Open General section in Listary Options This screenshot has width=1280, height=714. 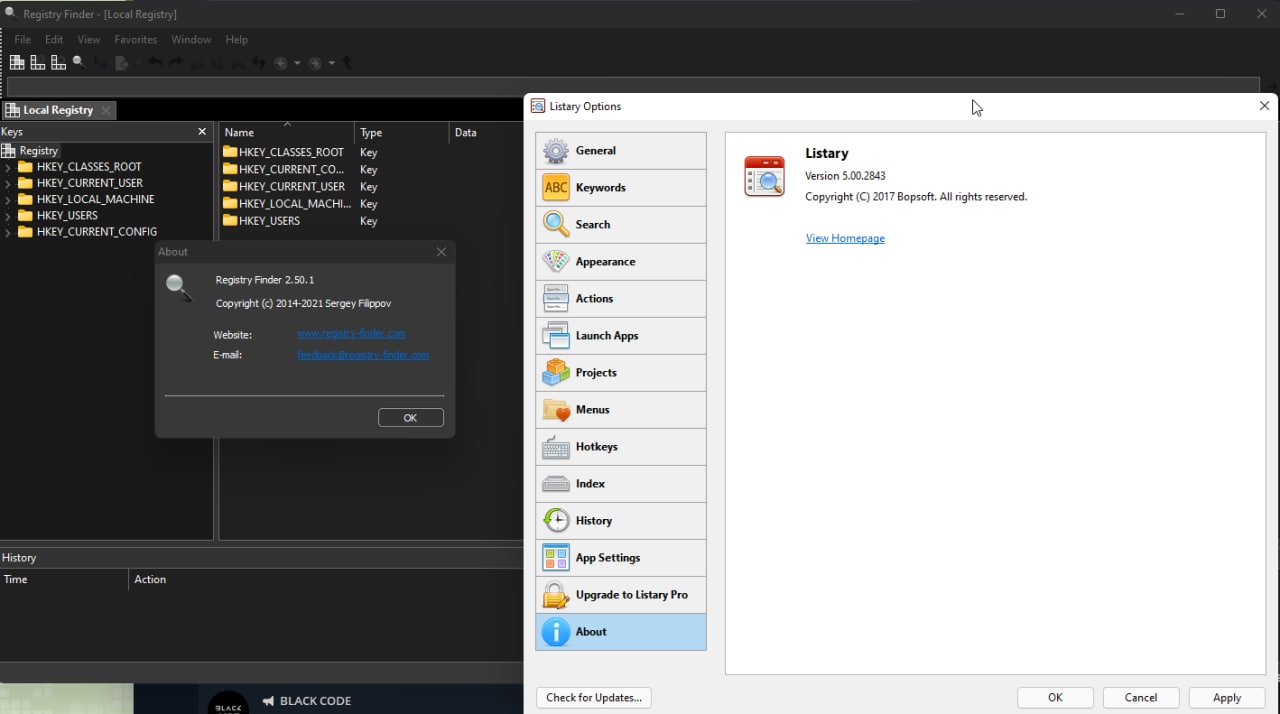pos(621,151)
